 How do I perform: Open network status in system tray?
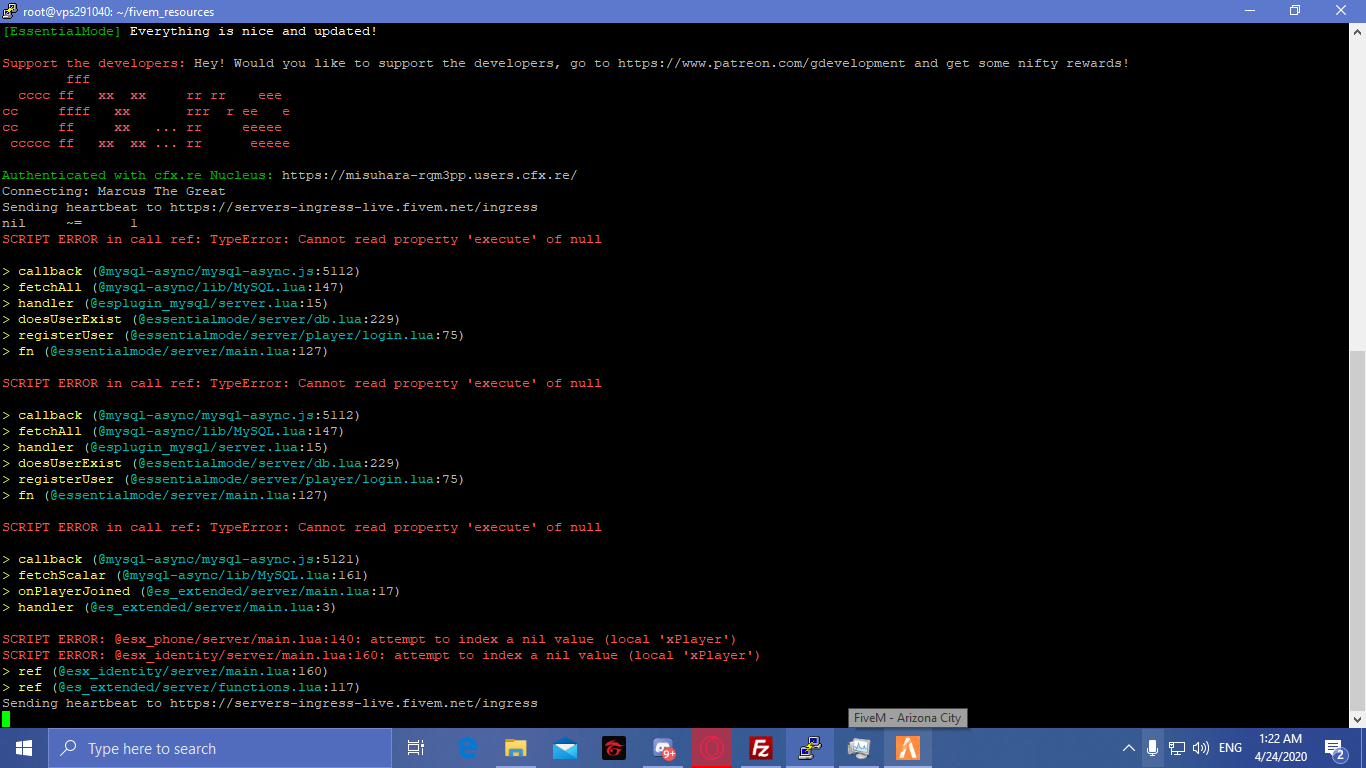(1177, 748)
